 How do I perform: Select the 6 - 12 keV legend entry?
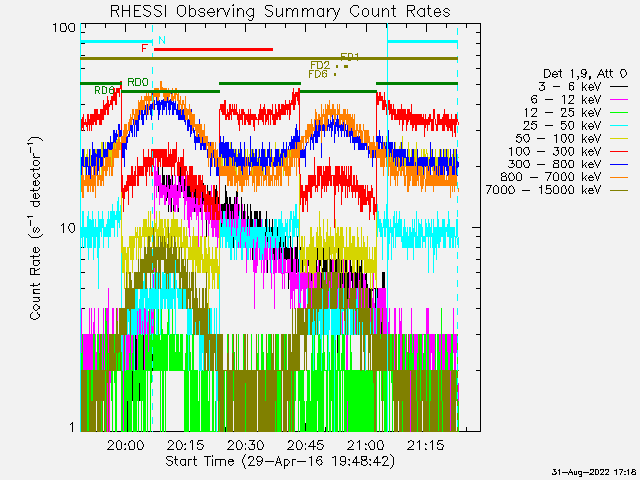[x=579, y=100]
